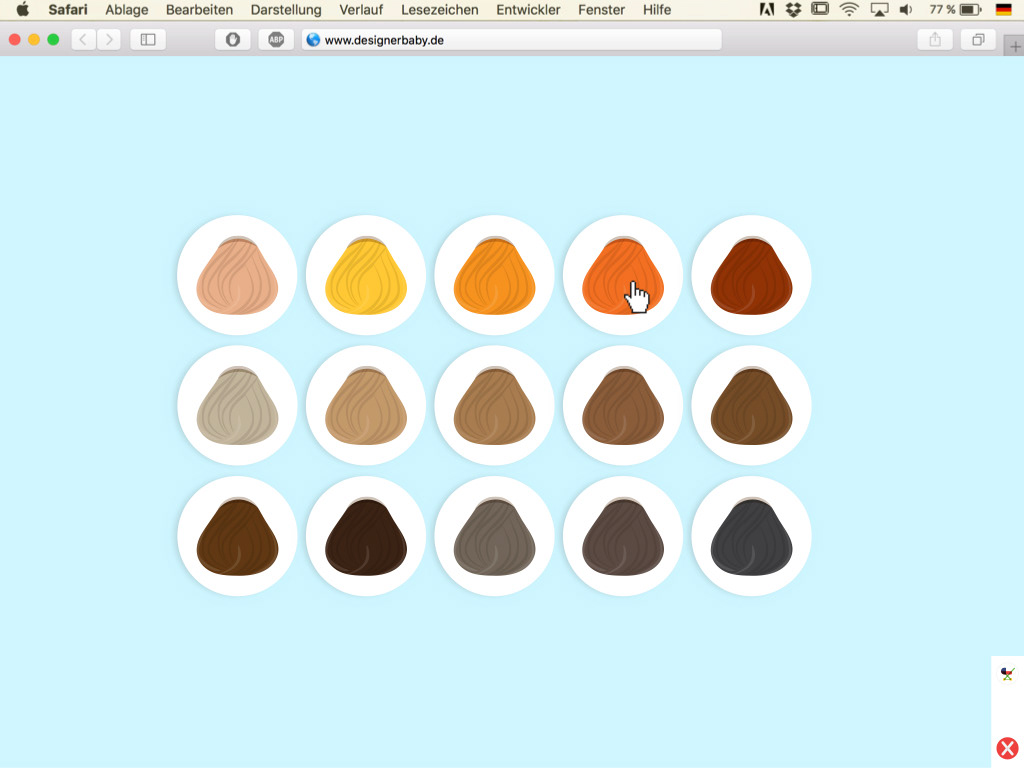This screenshot has width=1024, height=768.
Task: Open the Dropbox menu bar icon
Action: click(793, 10)
